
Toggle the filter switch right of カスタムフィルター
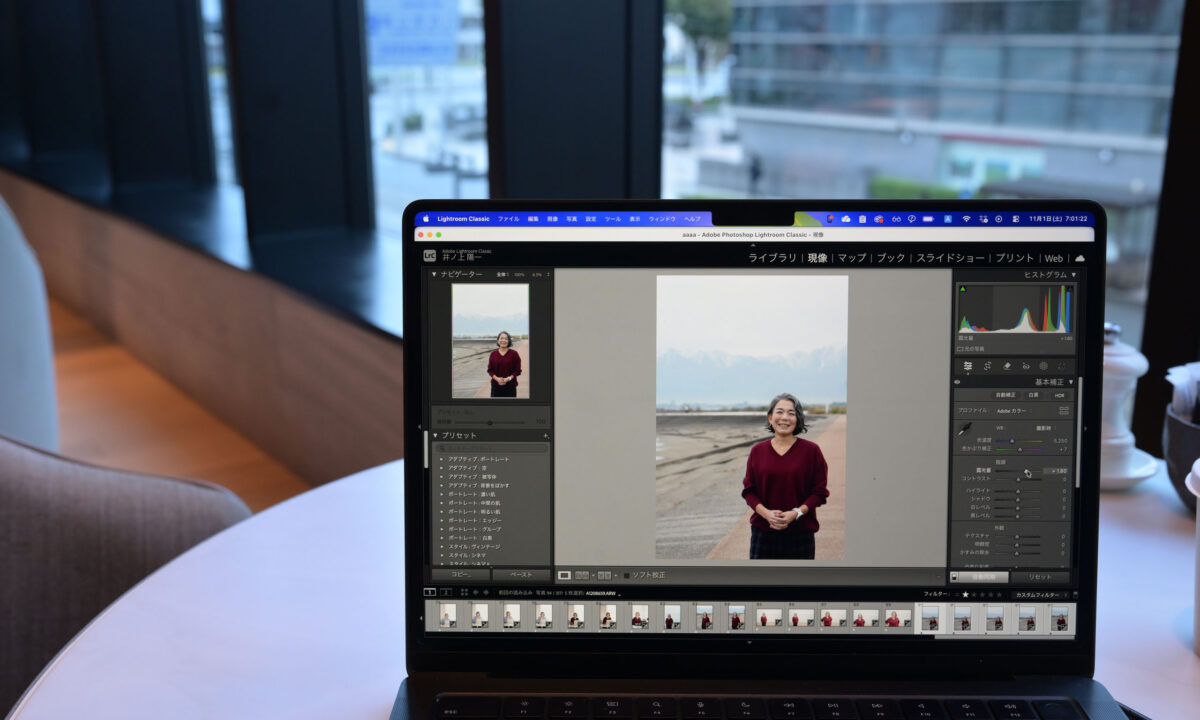pos(1075,594)
